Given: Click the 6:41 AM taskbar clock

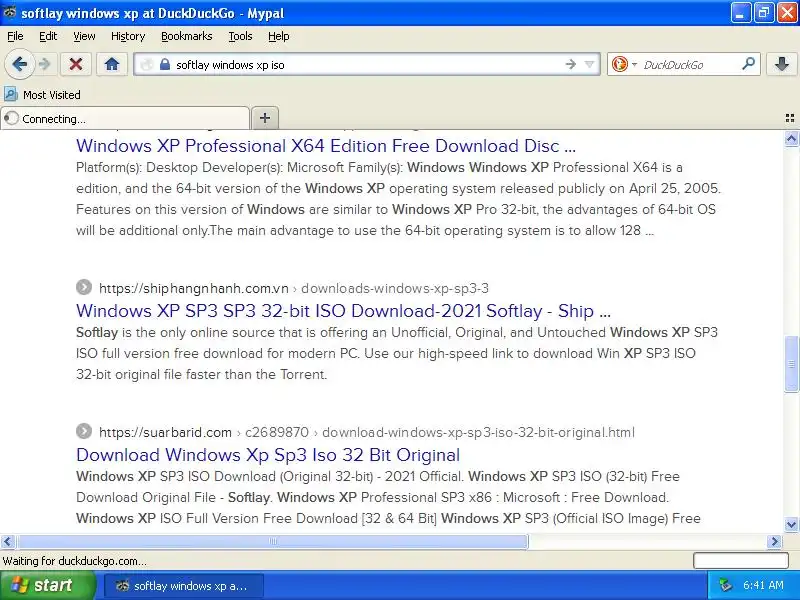Looking at the screenshot, I should (763, 585).
